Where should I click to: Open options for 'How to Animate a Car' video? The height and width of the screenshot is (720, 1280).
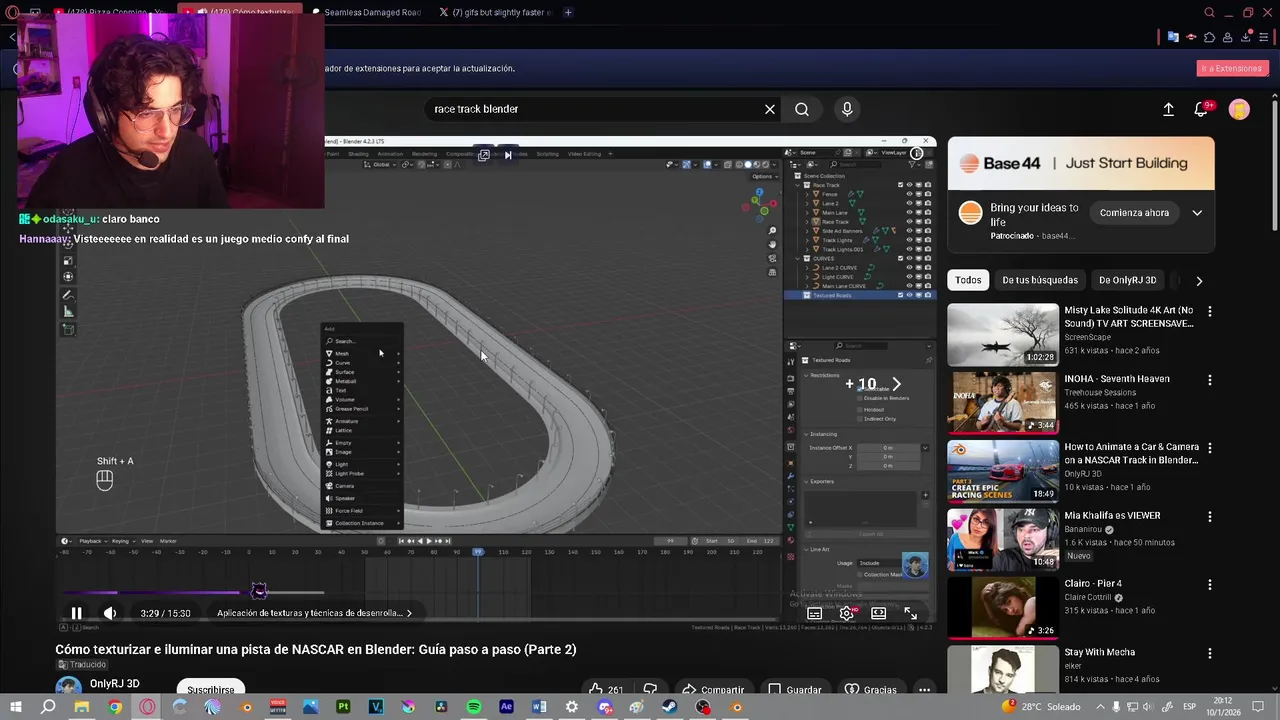click(x=1210, y=448)
